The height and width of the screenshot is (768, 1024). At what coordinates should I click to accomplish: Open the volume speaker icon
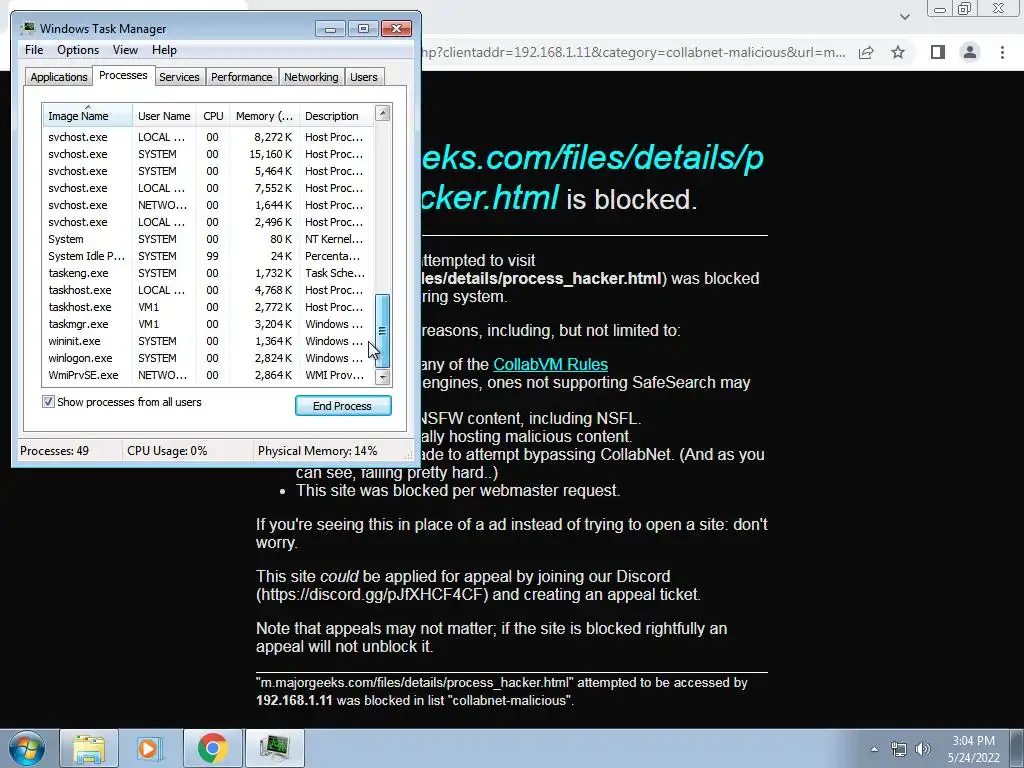pos(923,749)
